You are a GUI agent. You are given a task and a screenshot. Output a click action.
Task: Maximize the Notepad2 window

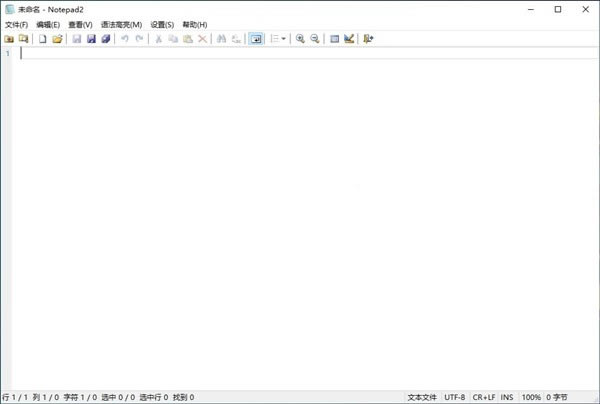click(558, 10)
